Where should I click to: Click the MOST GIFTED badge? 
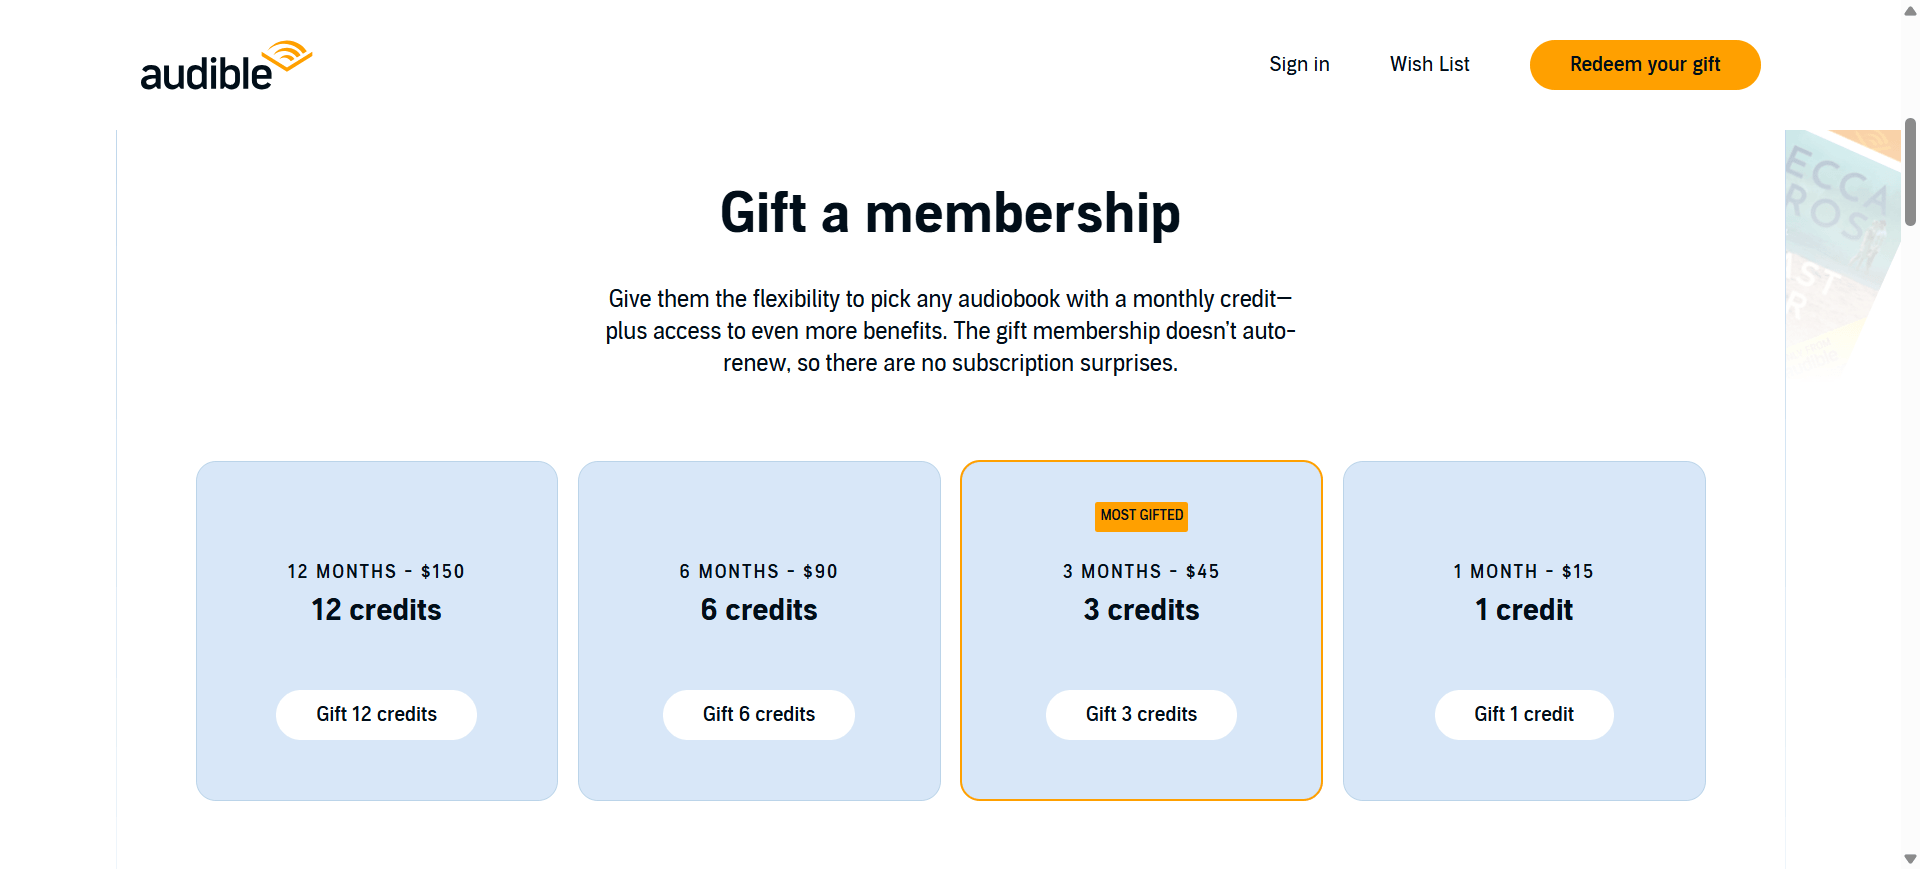coord(1141,516)
